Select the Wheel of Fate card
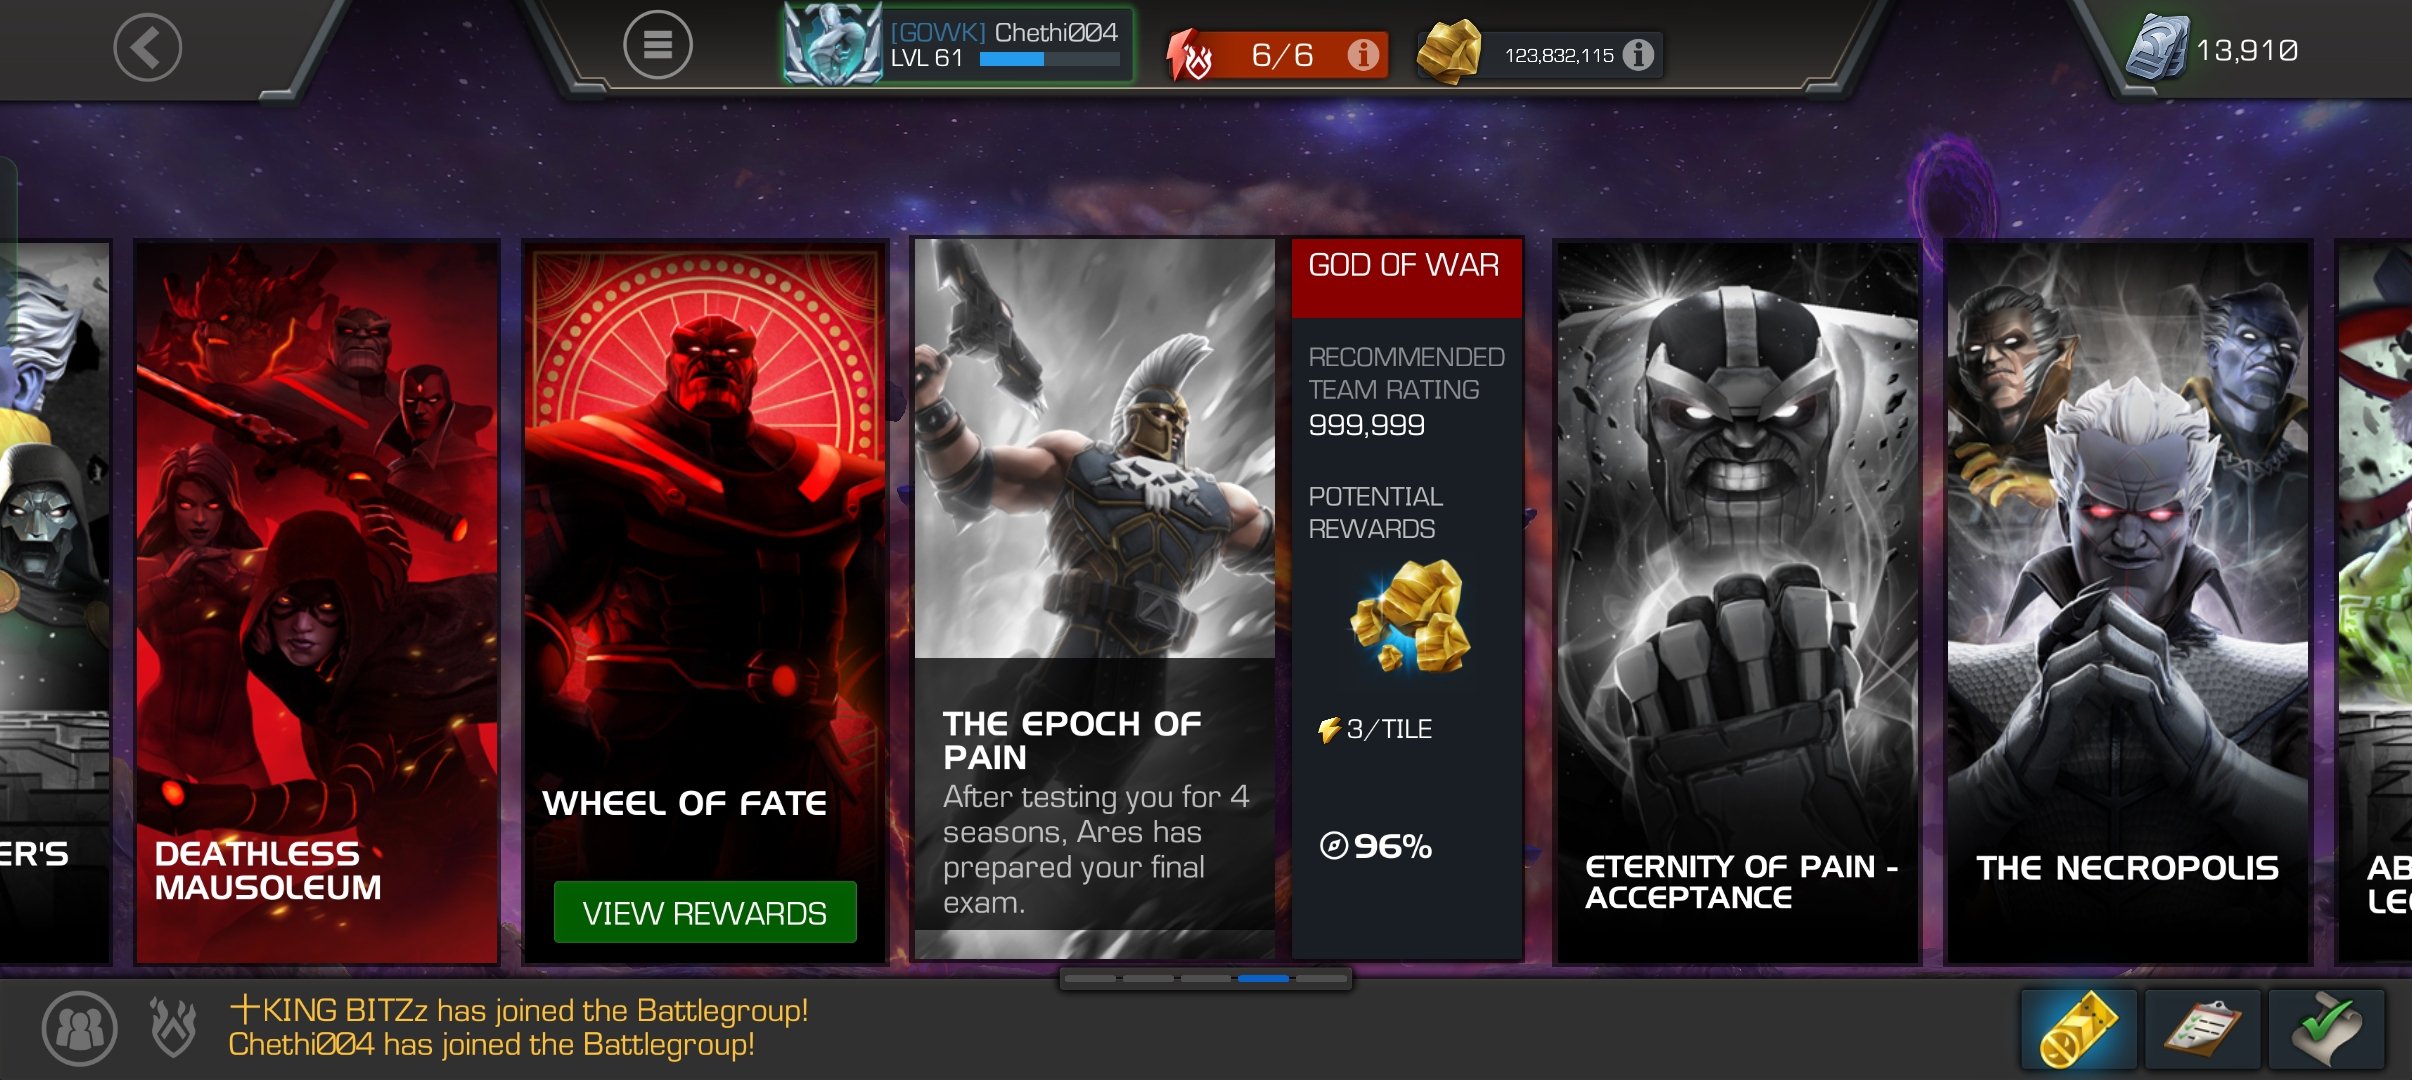2412x1080 pixels. click(x=705, y=602)
